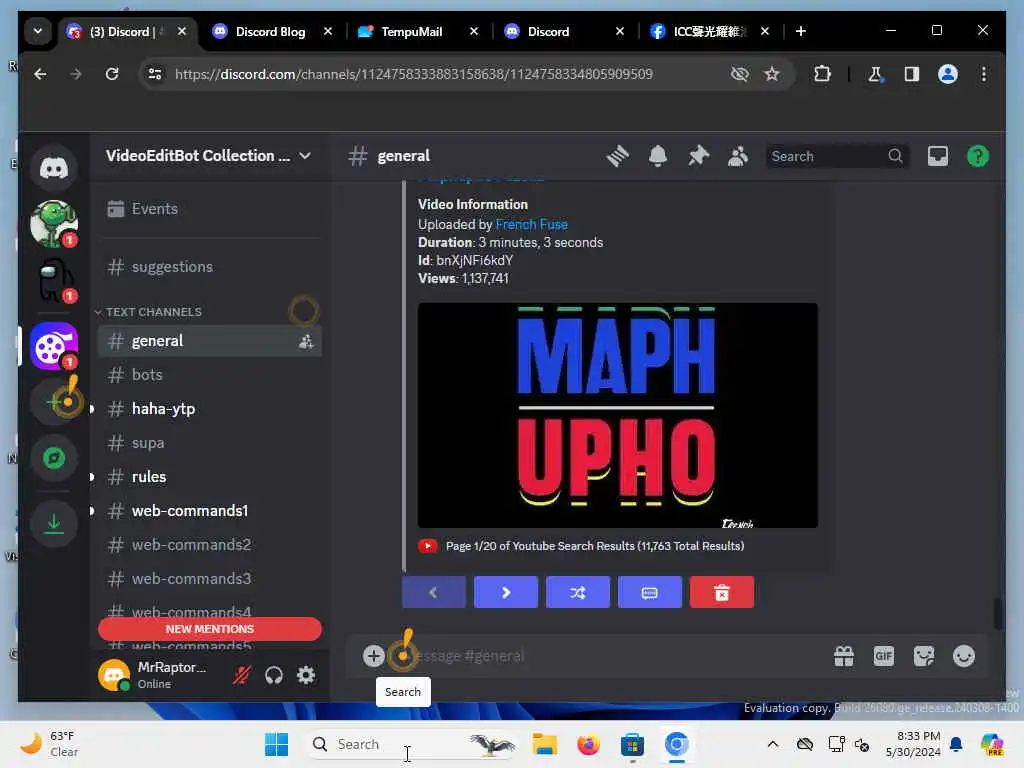This screenshot has width=1024, height=768.
Task: Open the tab search dropdown arrow
Action: click(x=38, y=31)
